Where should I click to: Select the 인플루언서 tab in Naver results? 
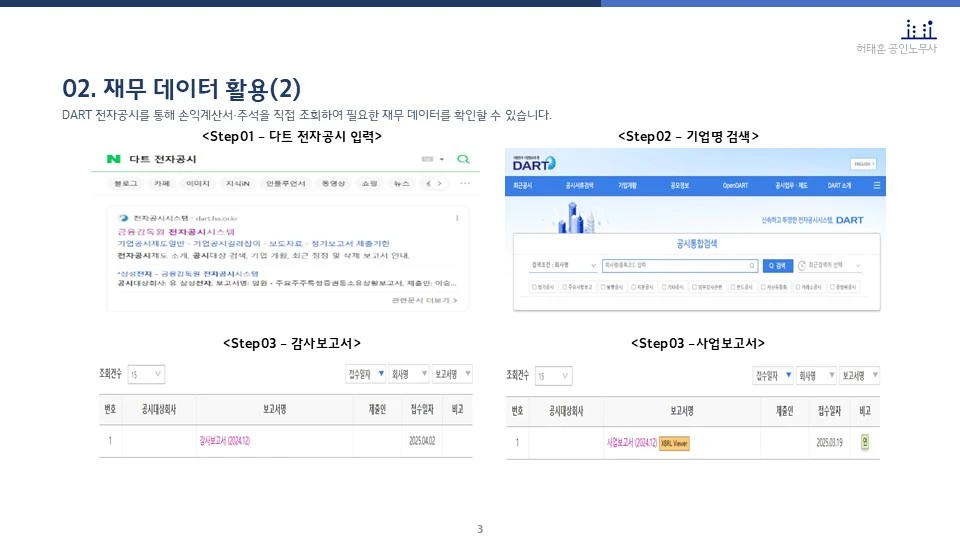click(x=285, y=183)
